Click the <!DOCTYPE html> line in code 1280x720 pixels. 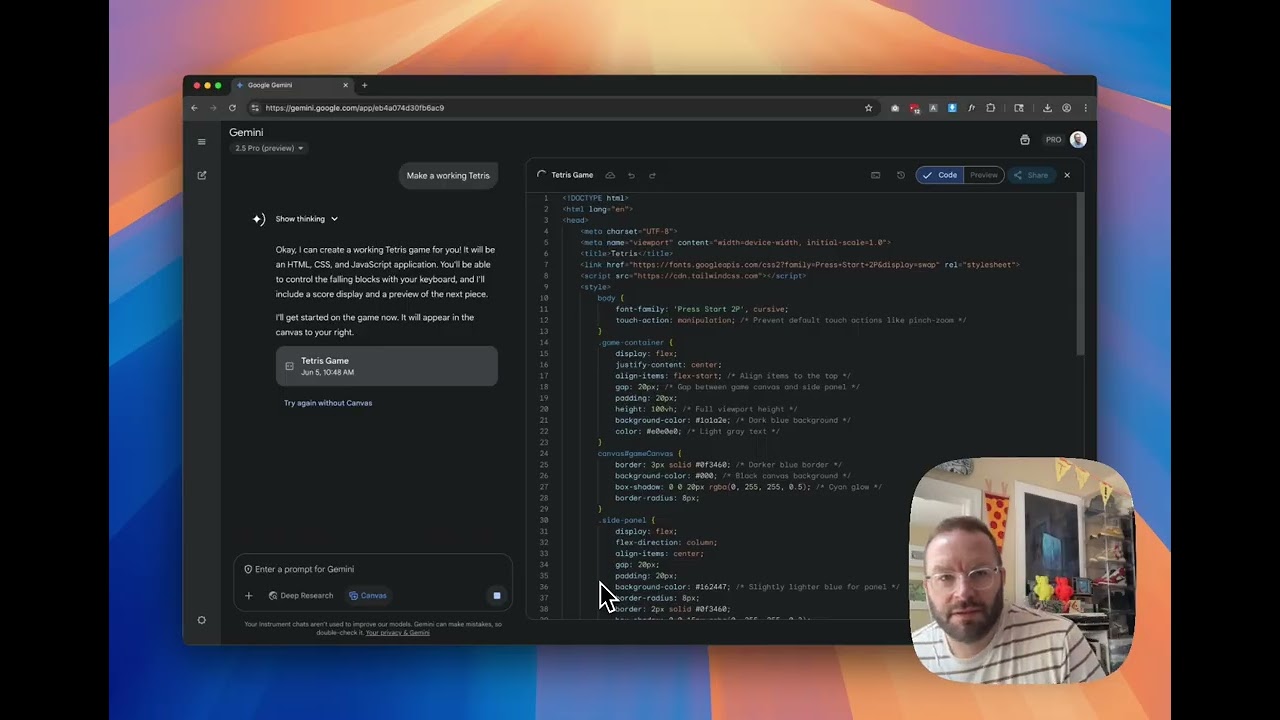click(595, 198)
